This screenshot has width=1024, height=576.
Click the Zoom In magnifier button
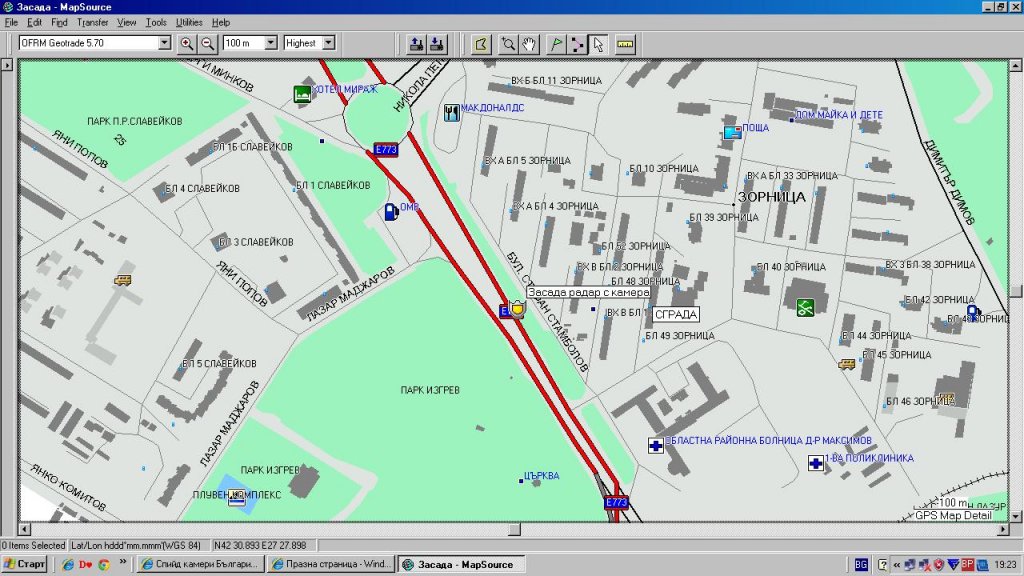click(x=187, y=43)
